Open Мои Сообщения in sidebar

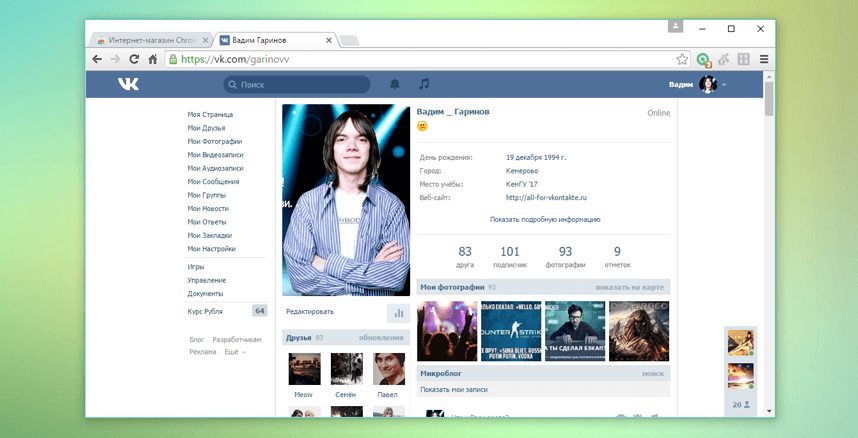[213, 182]
